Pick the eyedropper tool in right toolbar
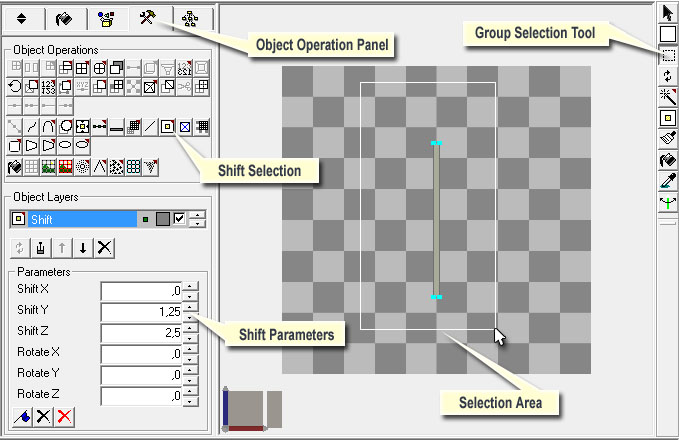679x440 pixels. tap(667, 180)
